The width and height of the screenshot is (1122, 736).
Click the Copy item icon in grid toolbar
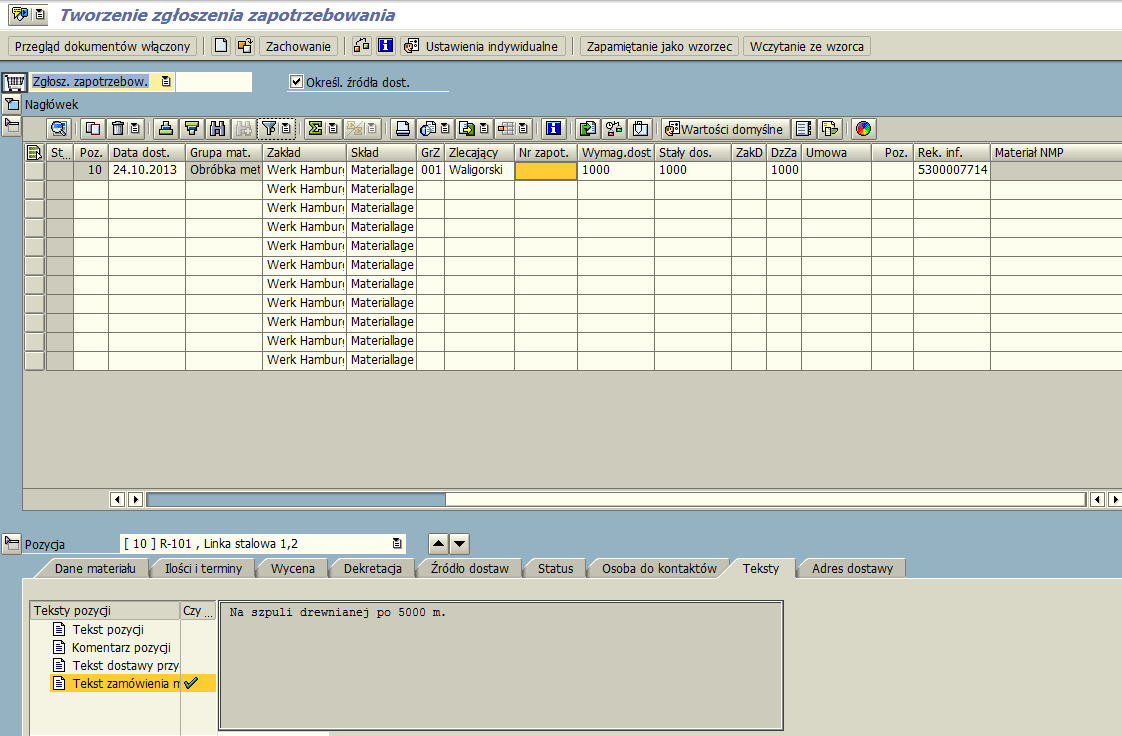93,129
